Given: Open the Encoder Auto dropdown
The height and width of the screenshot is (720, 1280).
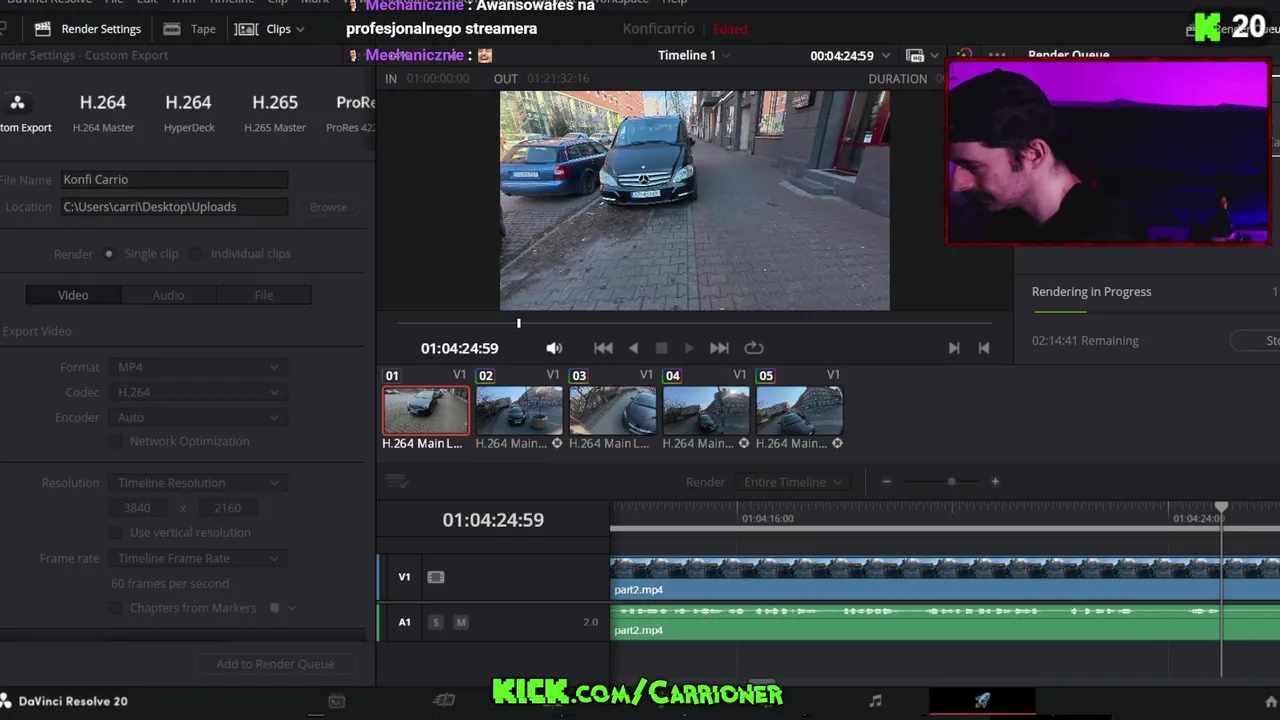Looking at the screenshot, I should click(198, 417).
